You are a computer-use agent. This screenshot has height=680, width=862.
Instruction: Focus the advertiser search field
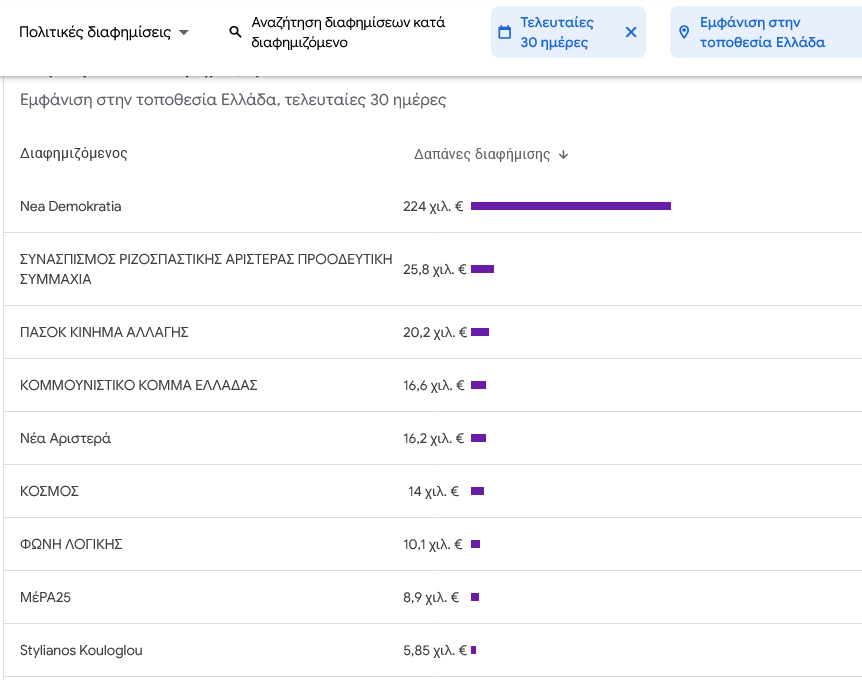click(x=348, y=32)
